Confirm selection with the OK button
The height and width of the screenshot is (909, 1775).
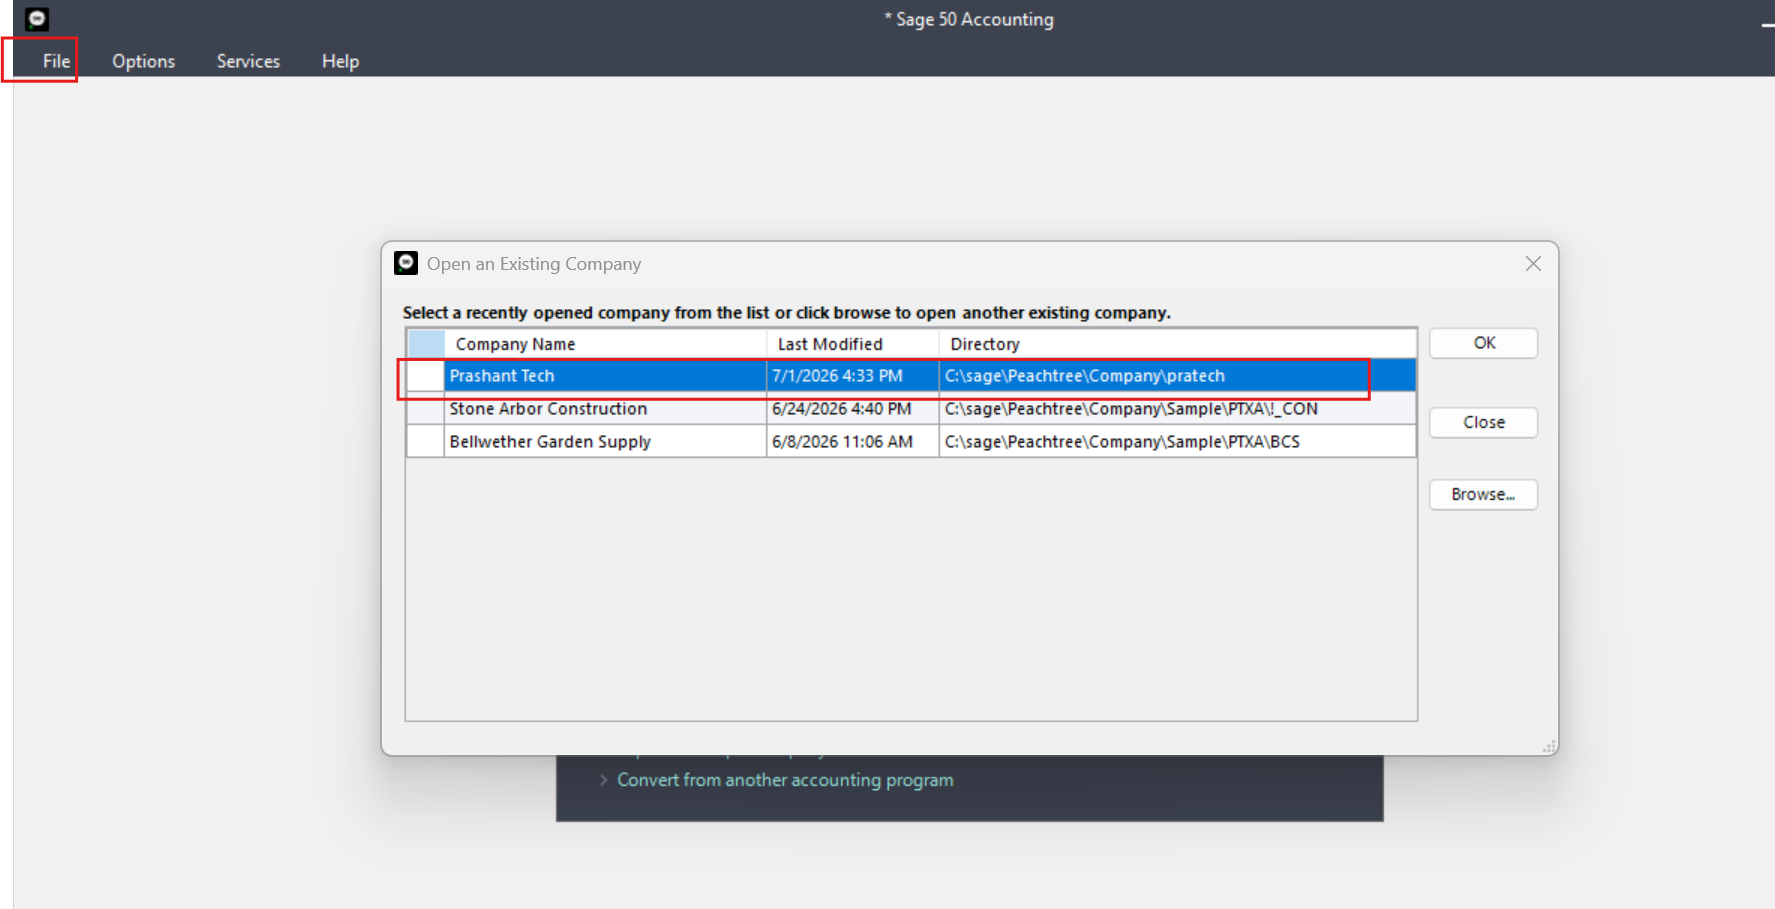tap(1484, 343)
